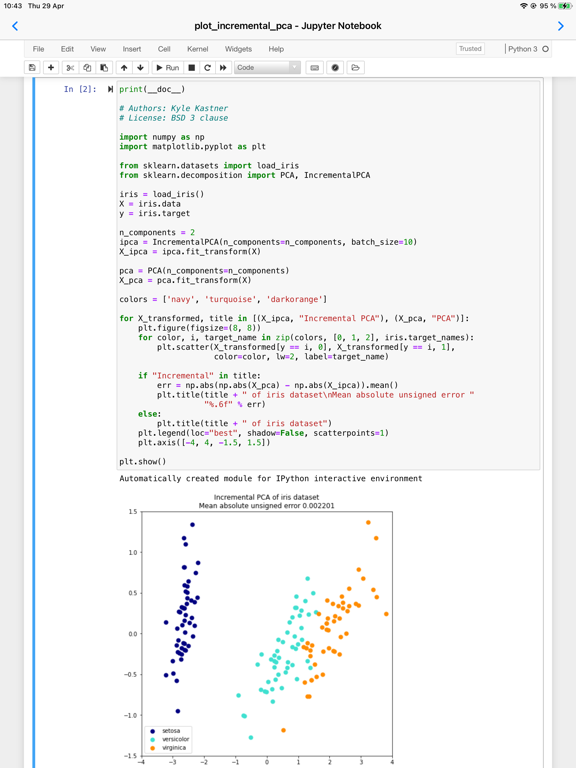Restart kernel and run all fast-forward icon
576x768 pixels.
(223, 68)
